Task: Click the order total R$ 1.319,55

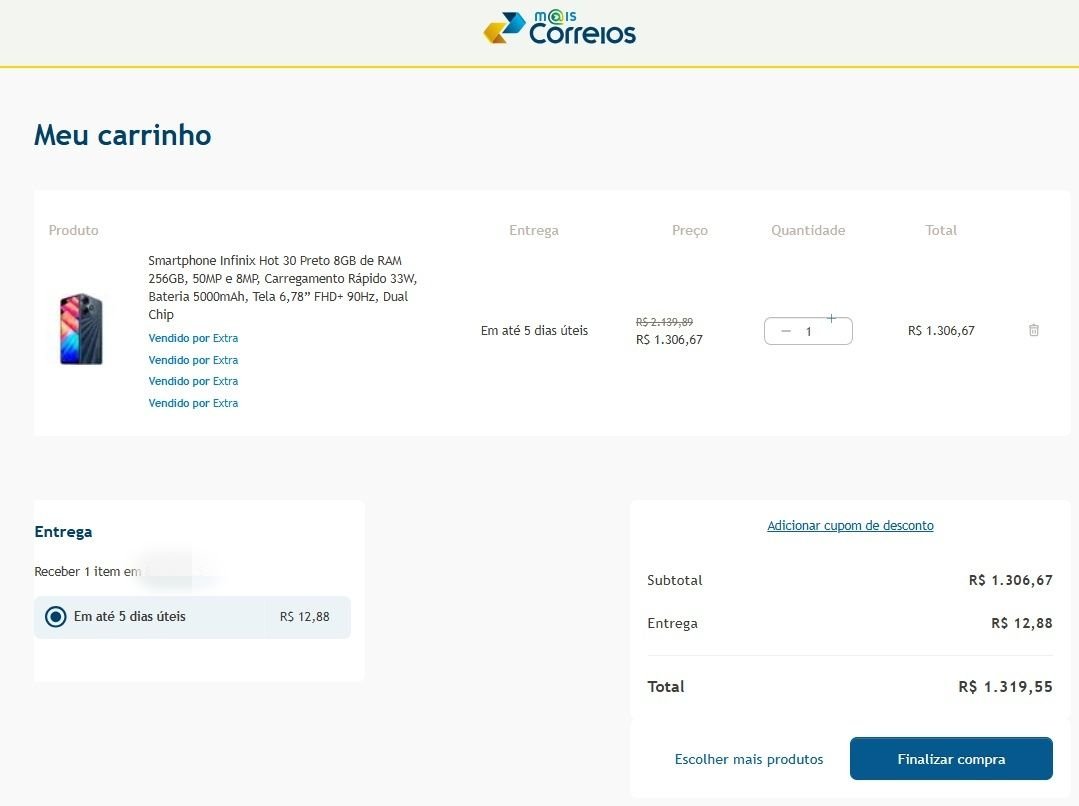Action: (1005, 687)
